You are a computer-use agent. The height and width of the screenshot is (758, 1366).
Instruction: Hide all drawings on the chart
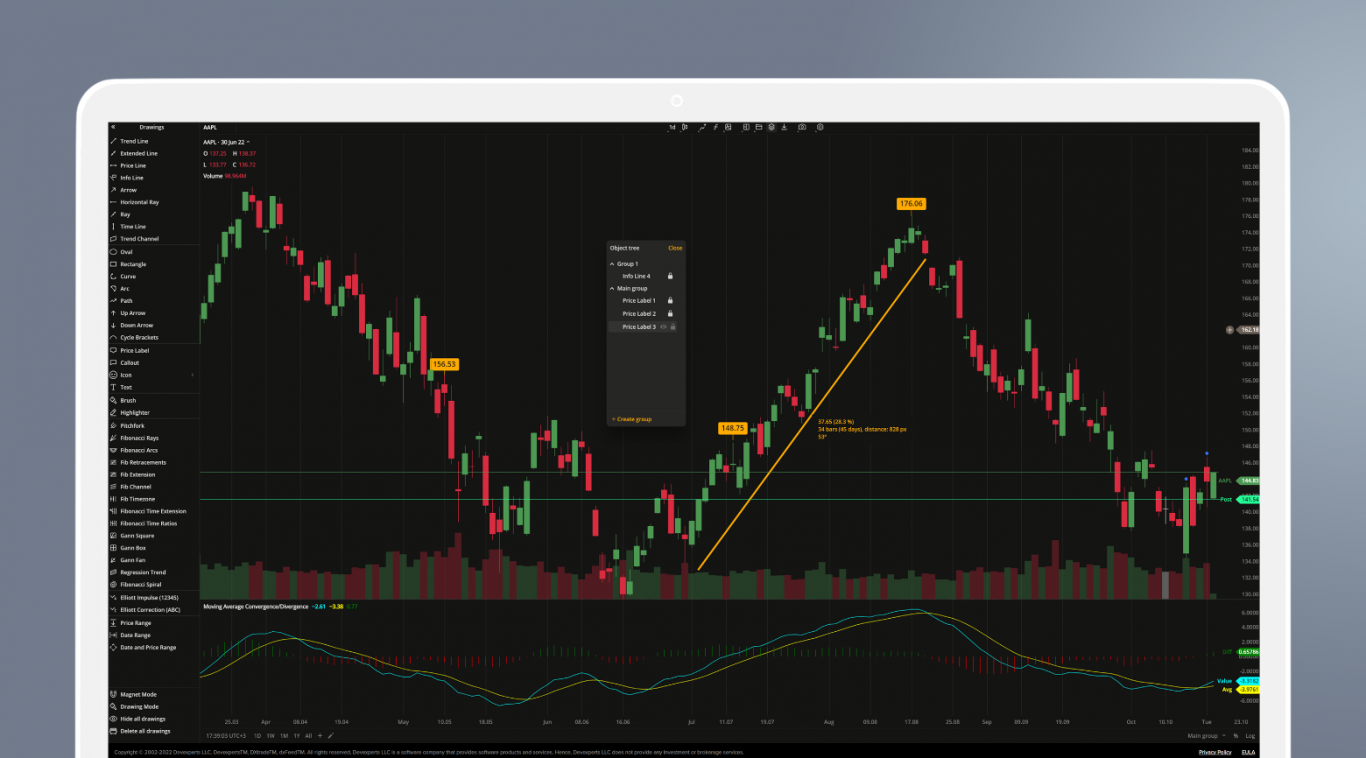tap(143, 719)
